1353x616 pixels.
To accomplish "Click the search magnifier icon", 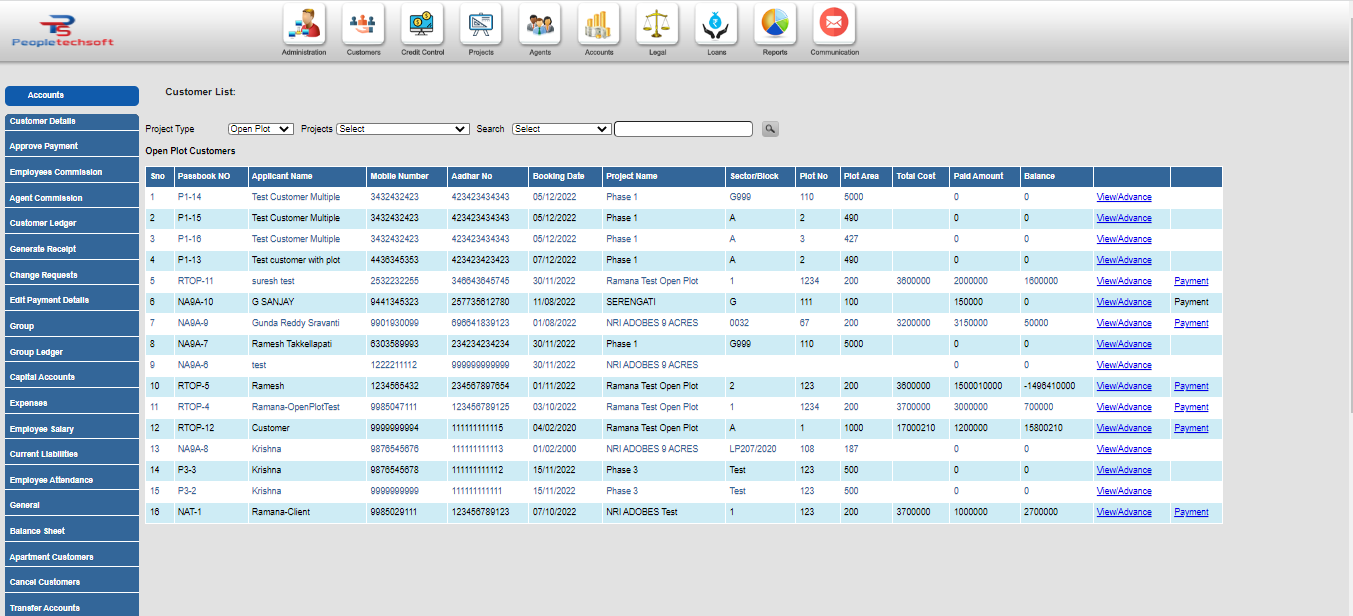I will point(770,128).
